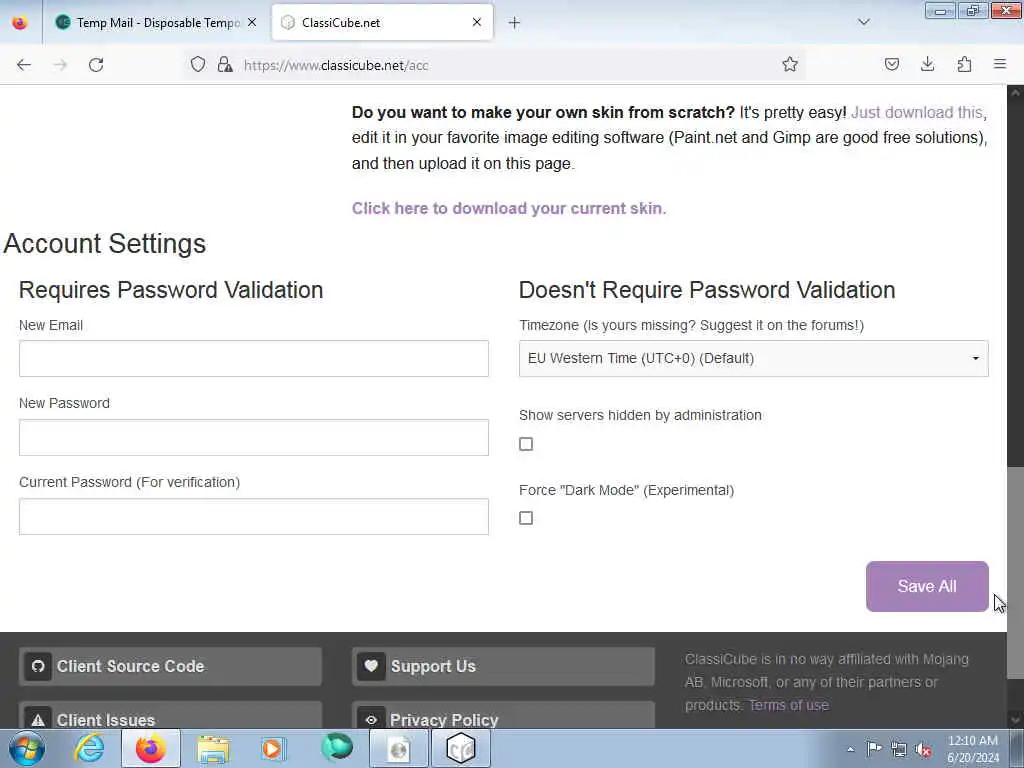Click the ClassiCube cube icon in taskbar
Screen dimensions: 1024x768
(x=460, y=748)
